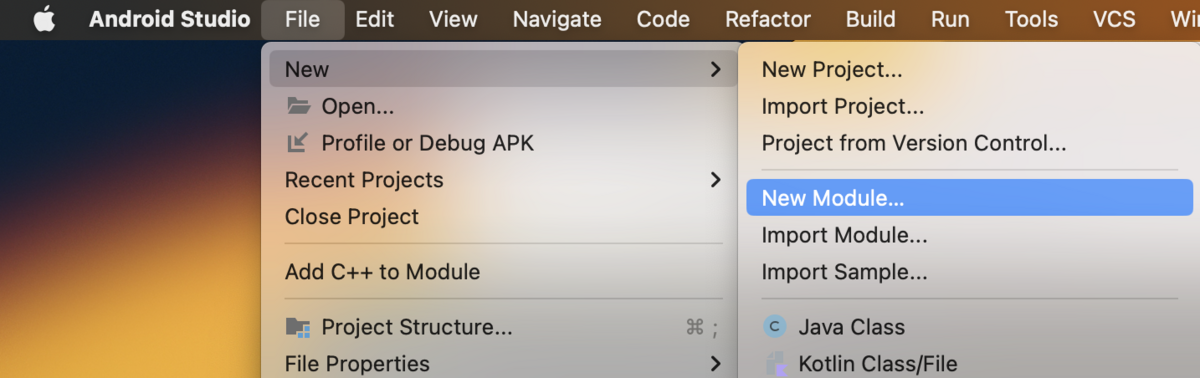Screen dimensions: 1200x378
Task: Expand the File Properties submenu chevron
Action: (x=715, y=364)
